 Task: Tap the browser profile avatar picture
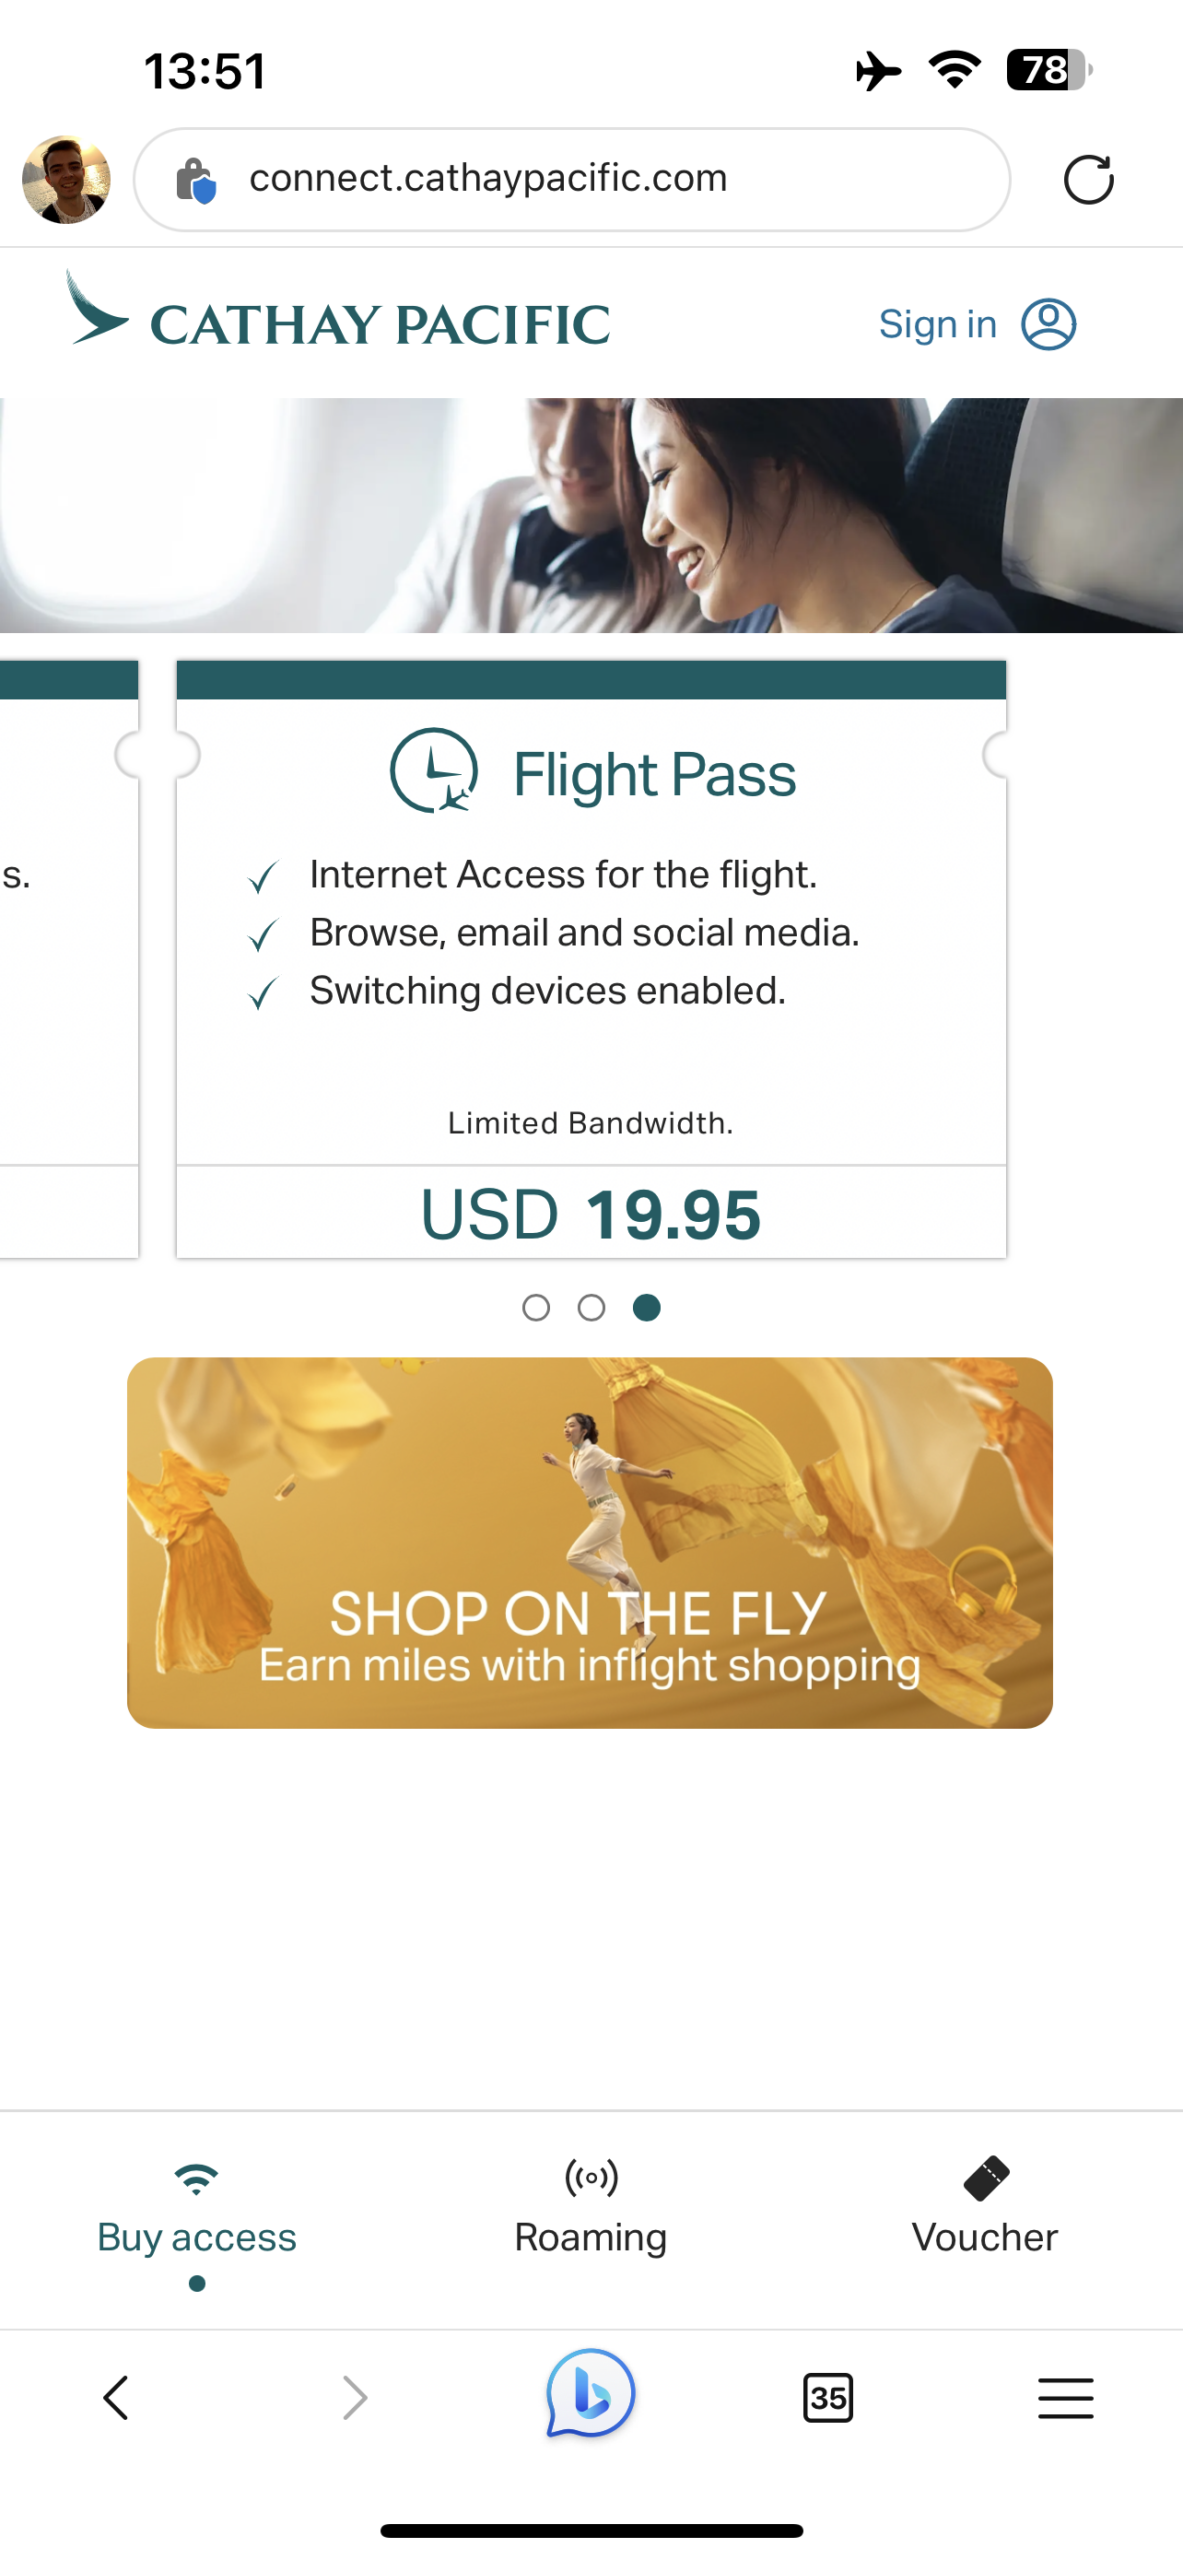pos(66,180)
